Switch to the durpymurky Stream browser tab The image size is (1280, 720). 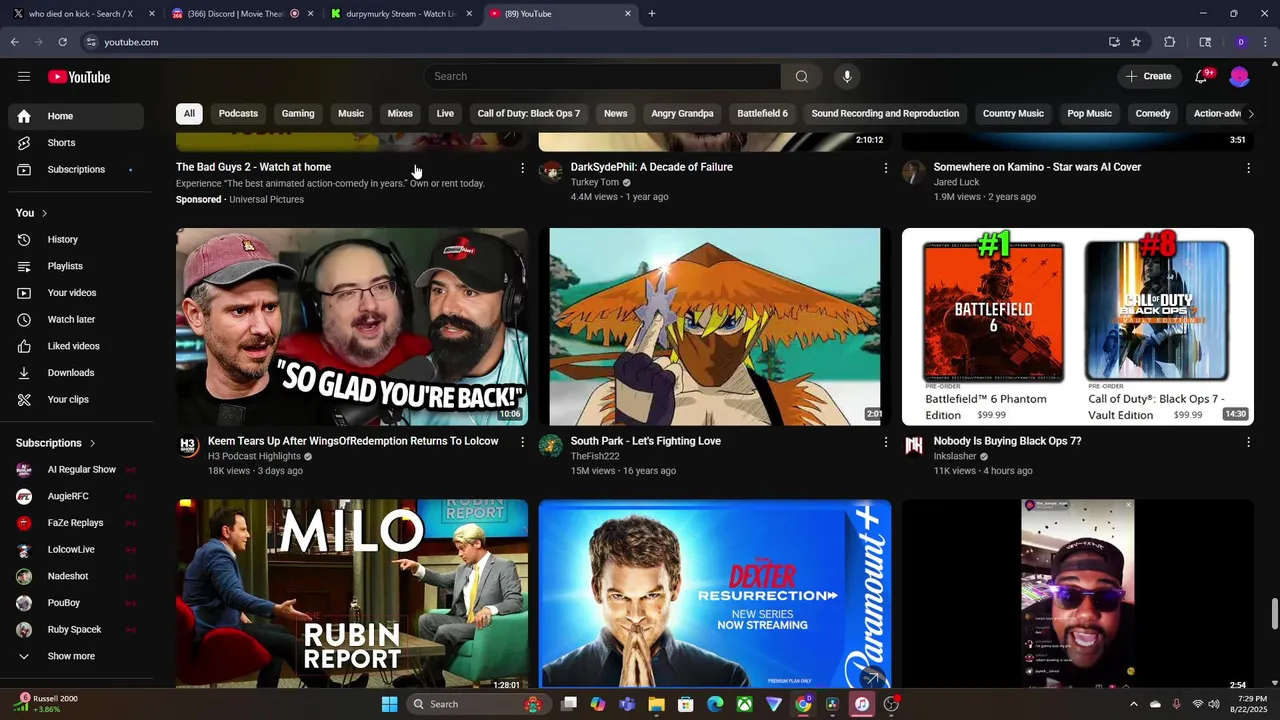tap(402, 14)
